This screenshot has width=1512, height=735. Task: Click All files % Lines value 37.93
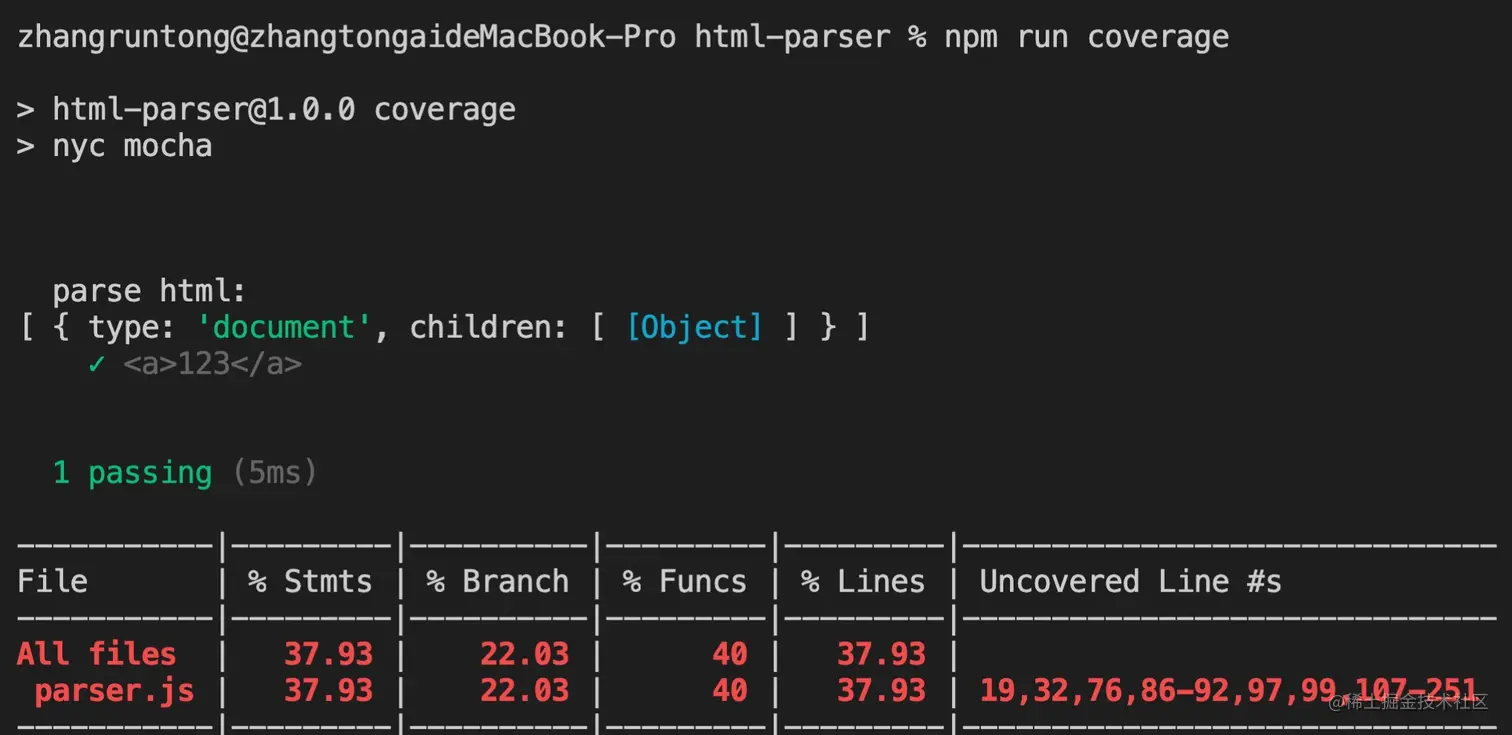point(881,654)
